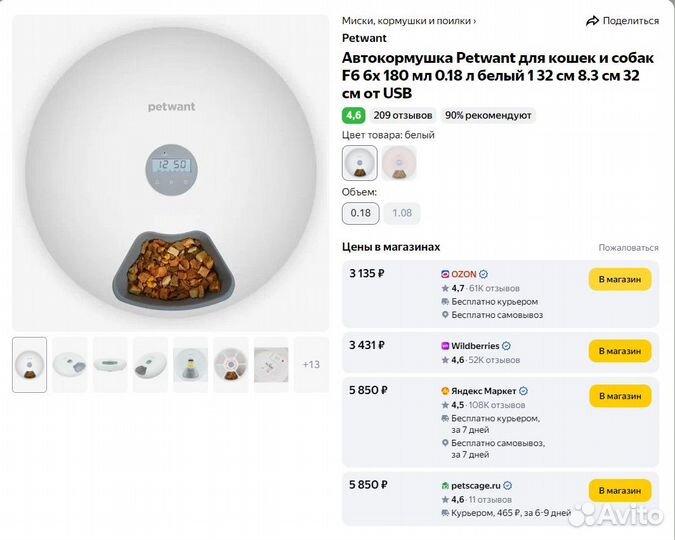Click the Яндекс Маркет logo icon
This screenshot has width=675, height=540.
445,391
